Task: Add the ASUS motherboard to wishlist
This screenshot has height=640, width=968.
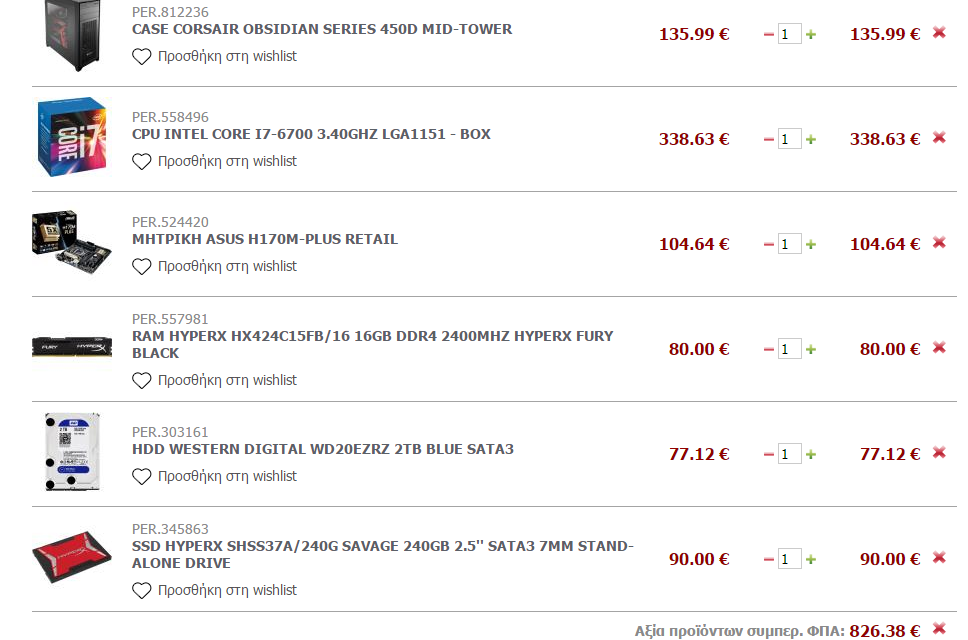Action: click(x=214, y=266)
